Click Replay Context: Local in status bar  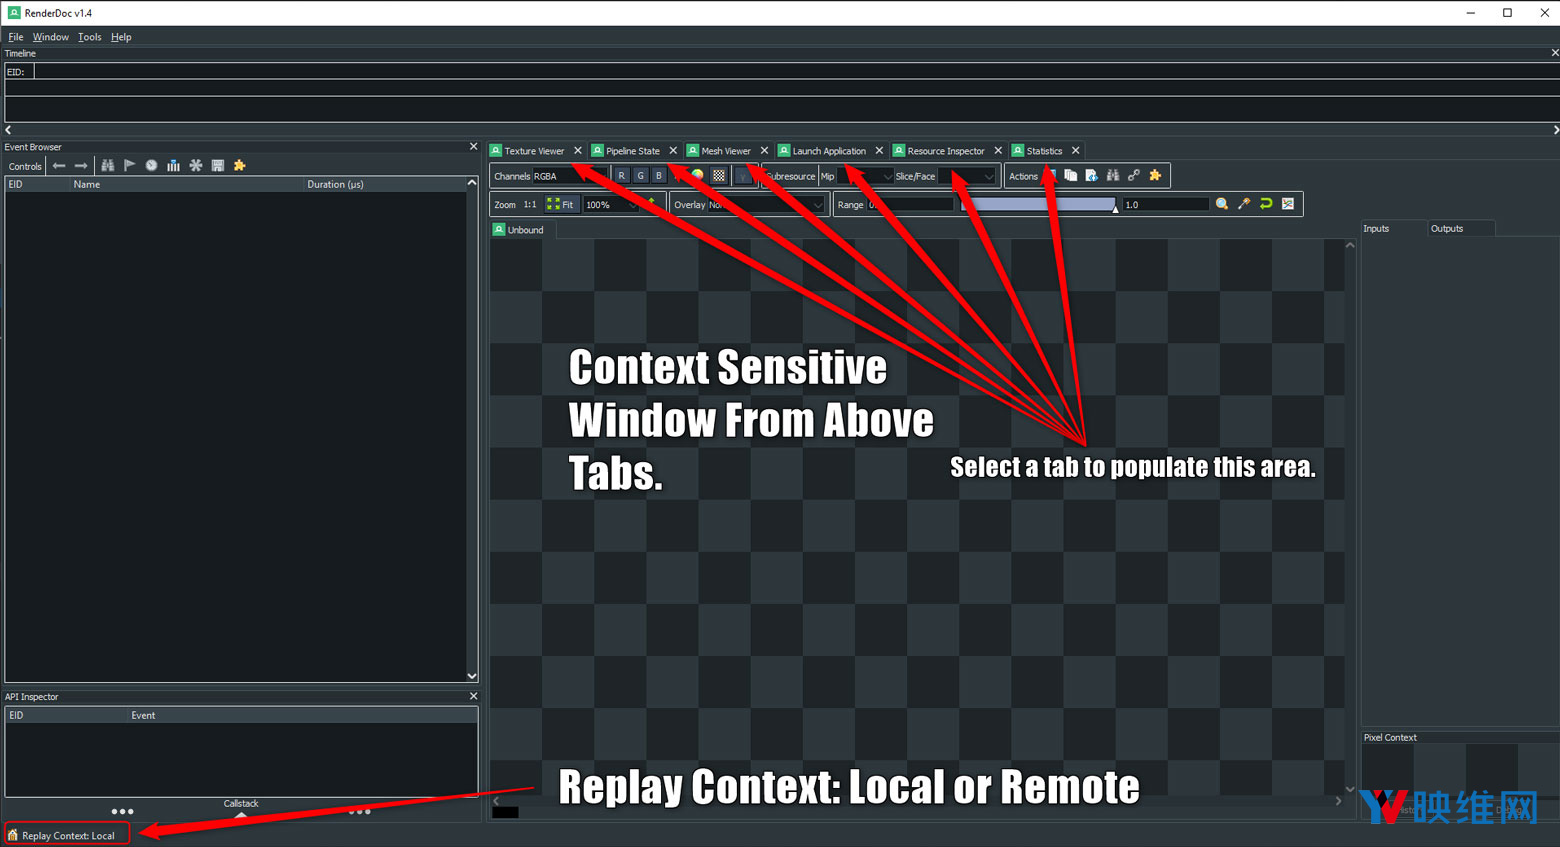[68, 835]
